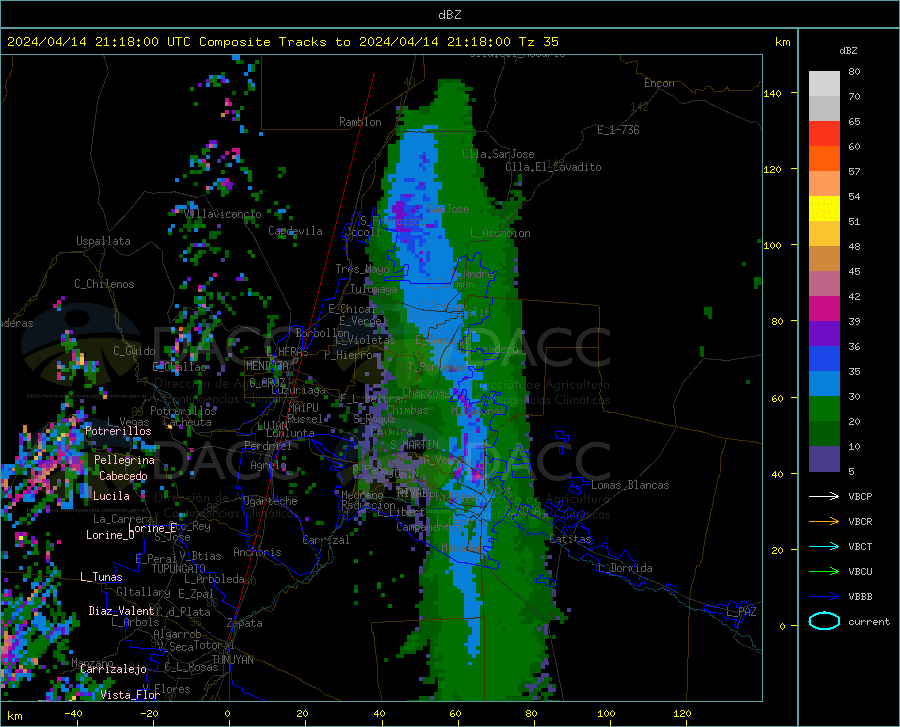Click the 60 km tick on bottom axis
900x727 pixels.
coord(455,714)
